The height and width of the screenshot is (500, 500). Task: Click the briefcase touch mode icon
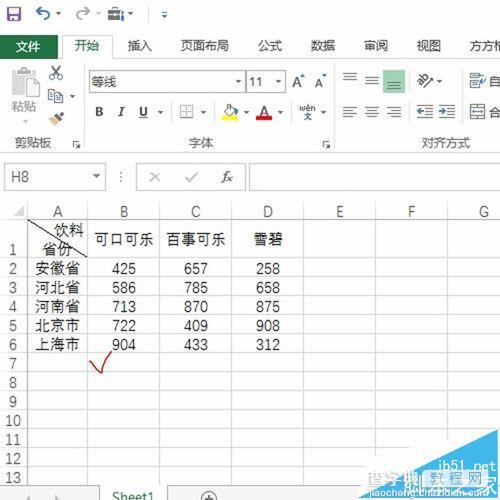click(116, 14)
